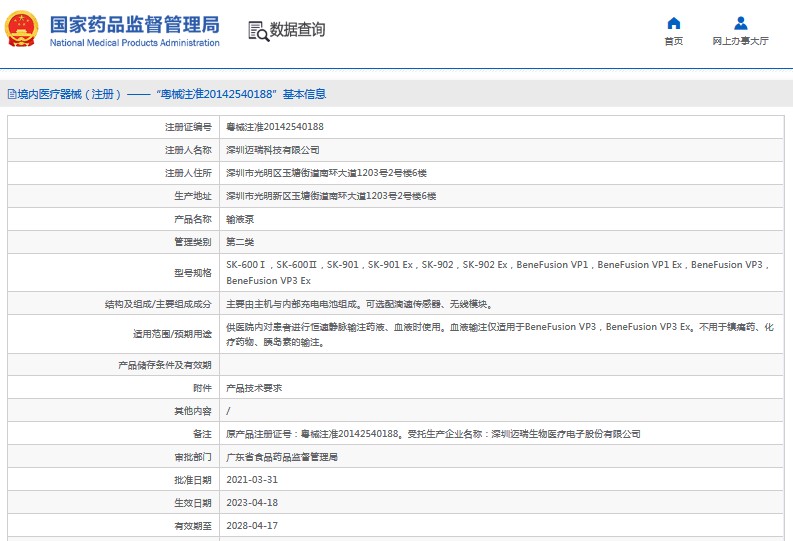
Task: Click approval date 2021-03-31
Action: tap(252, 480)
